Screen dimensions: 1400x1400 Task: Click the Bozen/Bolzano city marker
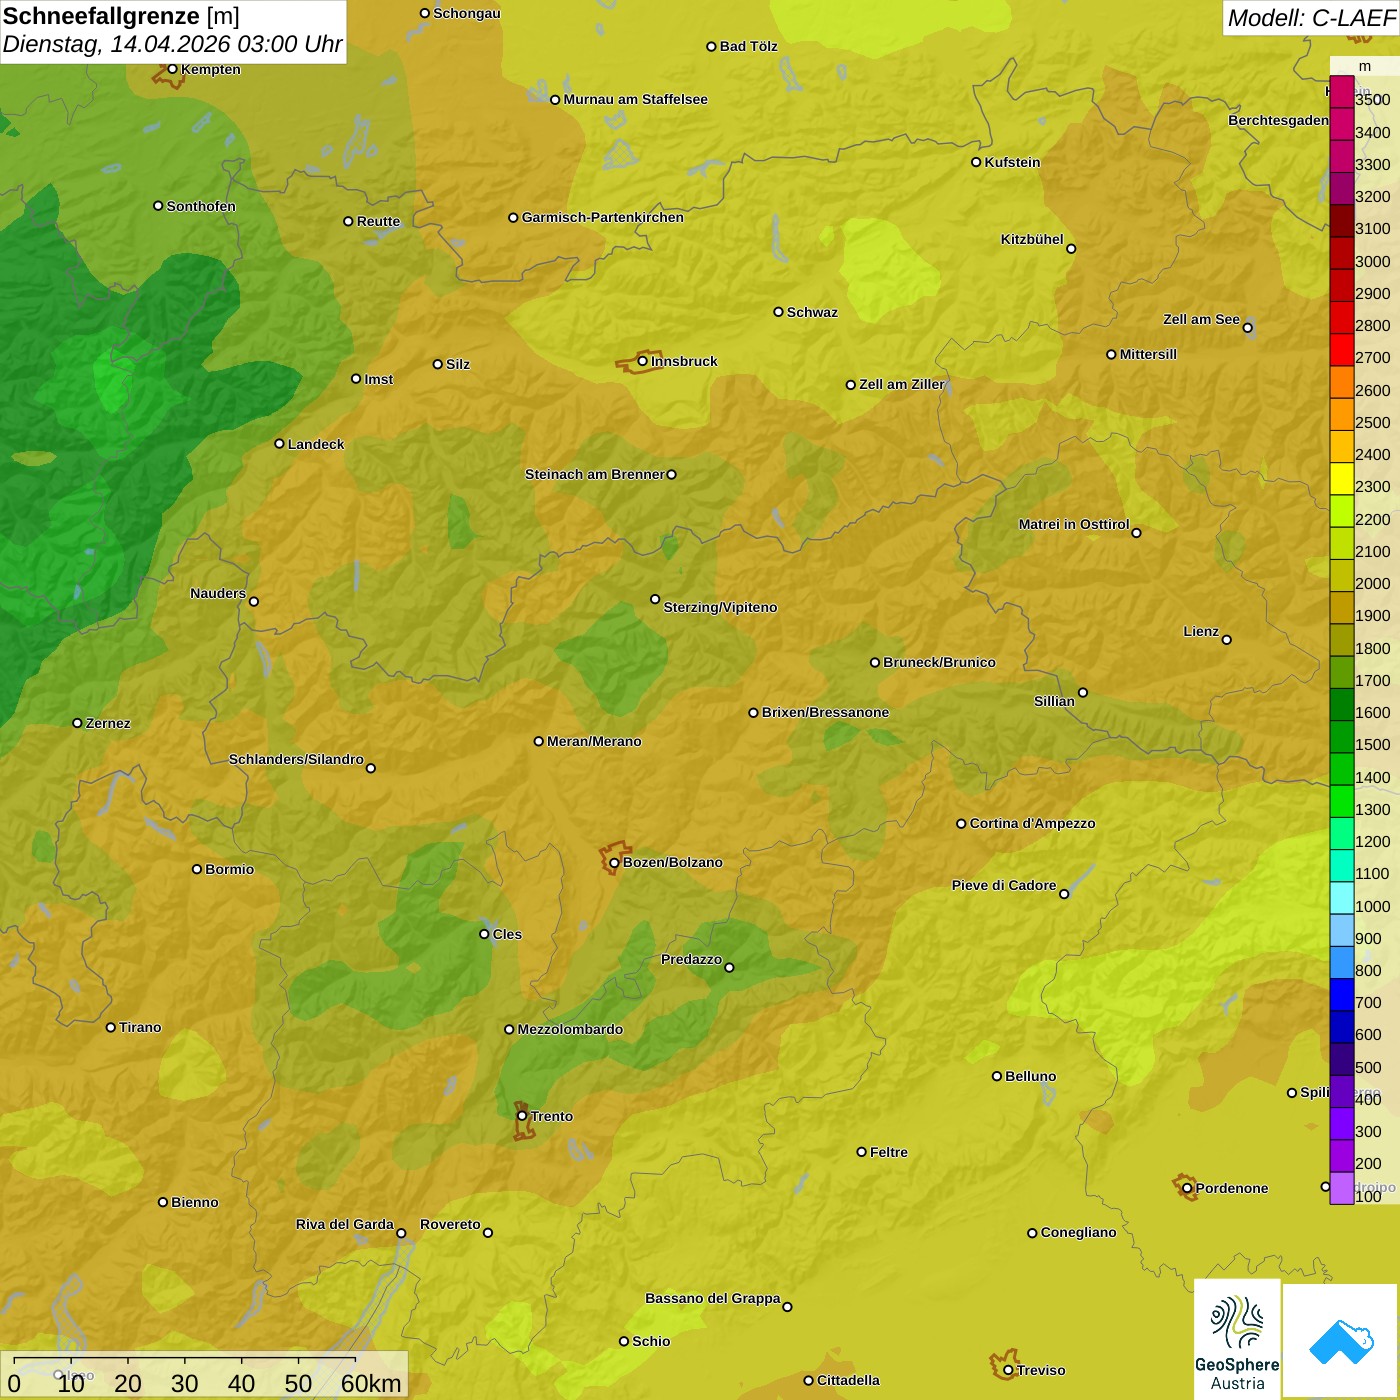pyautogui.click(x=614, y=862)
